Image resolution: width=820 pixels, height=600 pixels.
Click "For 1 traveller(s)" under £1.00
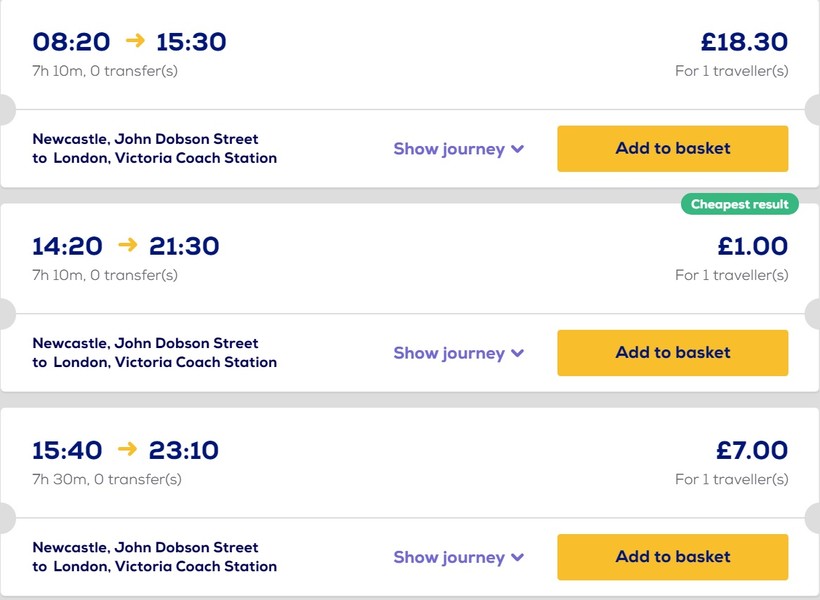(x=731, y=275)
